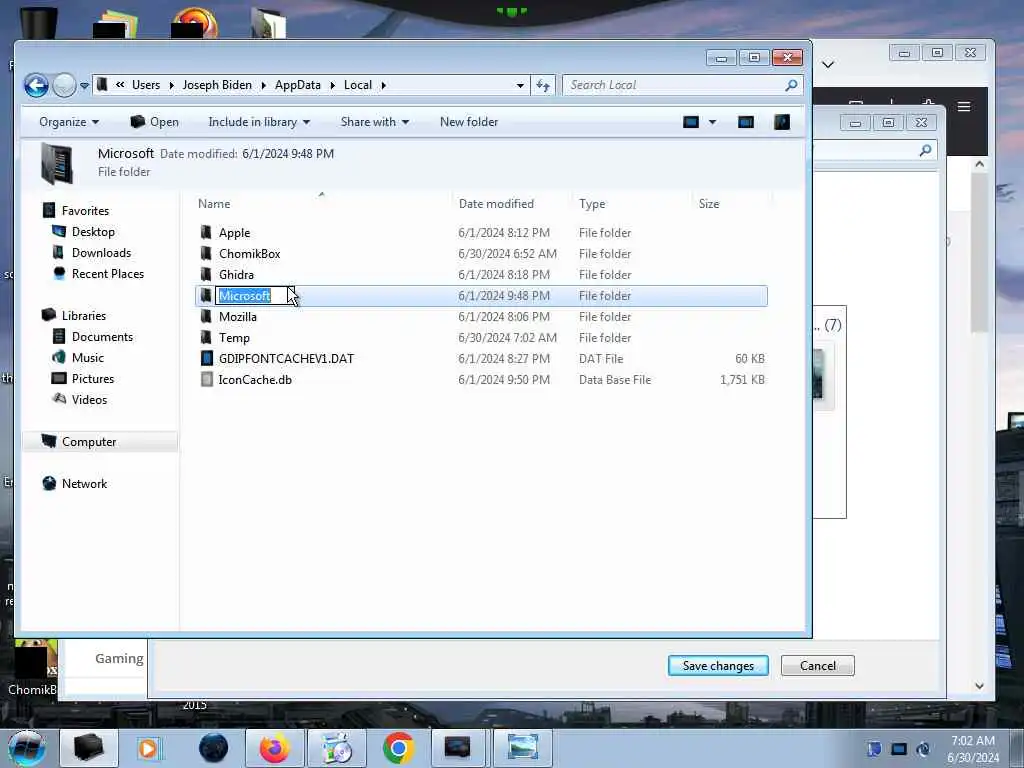Open Desktop in navigation pane
The image size is (1024, 768).
coord(93,232)
